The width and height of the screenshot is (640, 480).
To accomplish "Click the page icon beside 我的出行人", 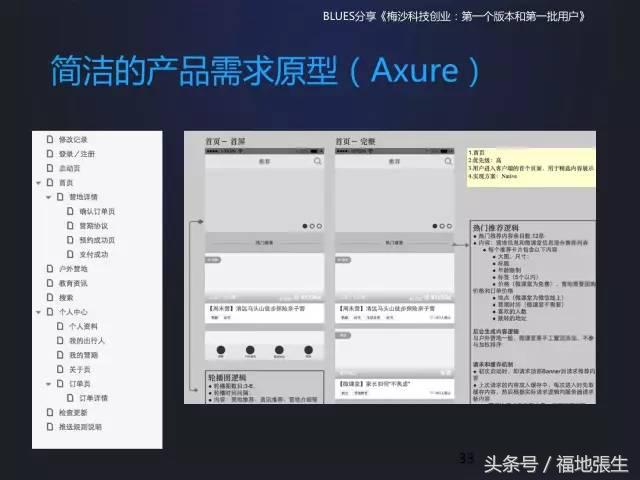I will click(x=60, y=341).
